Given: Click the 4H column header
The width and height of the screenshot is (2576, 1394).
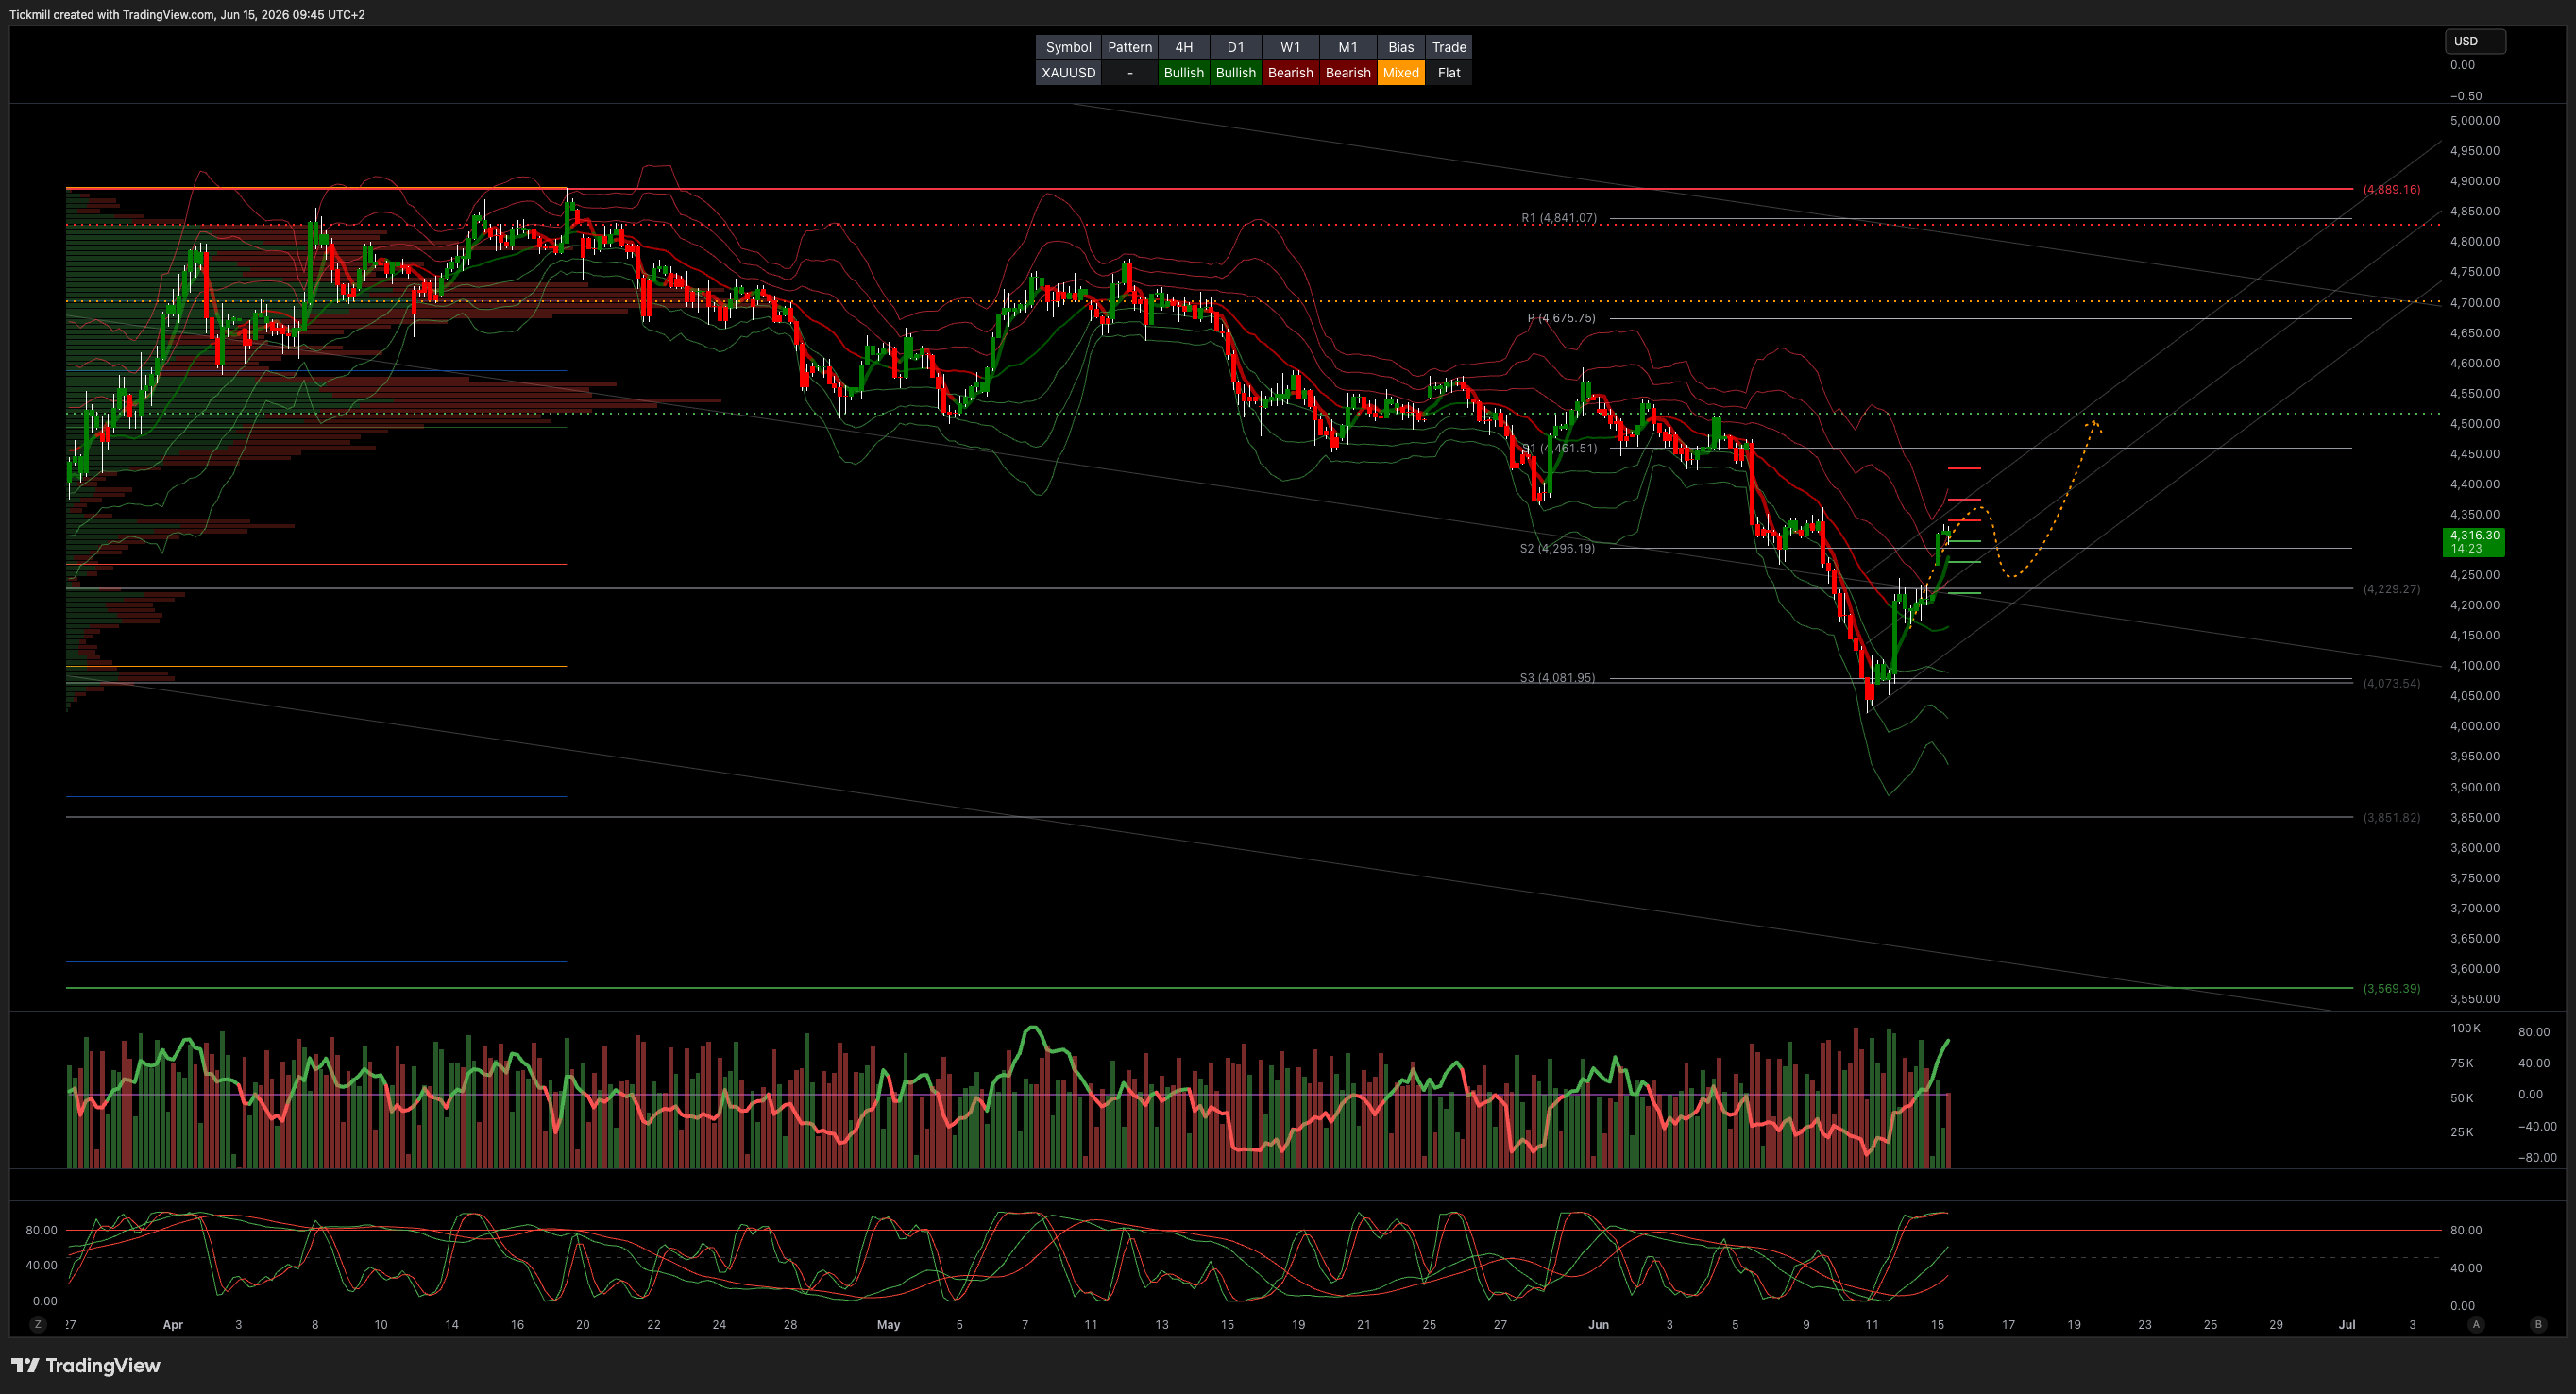Looking at the screenshot, I should 1184,47.
